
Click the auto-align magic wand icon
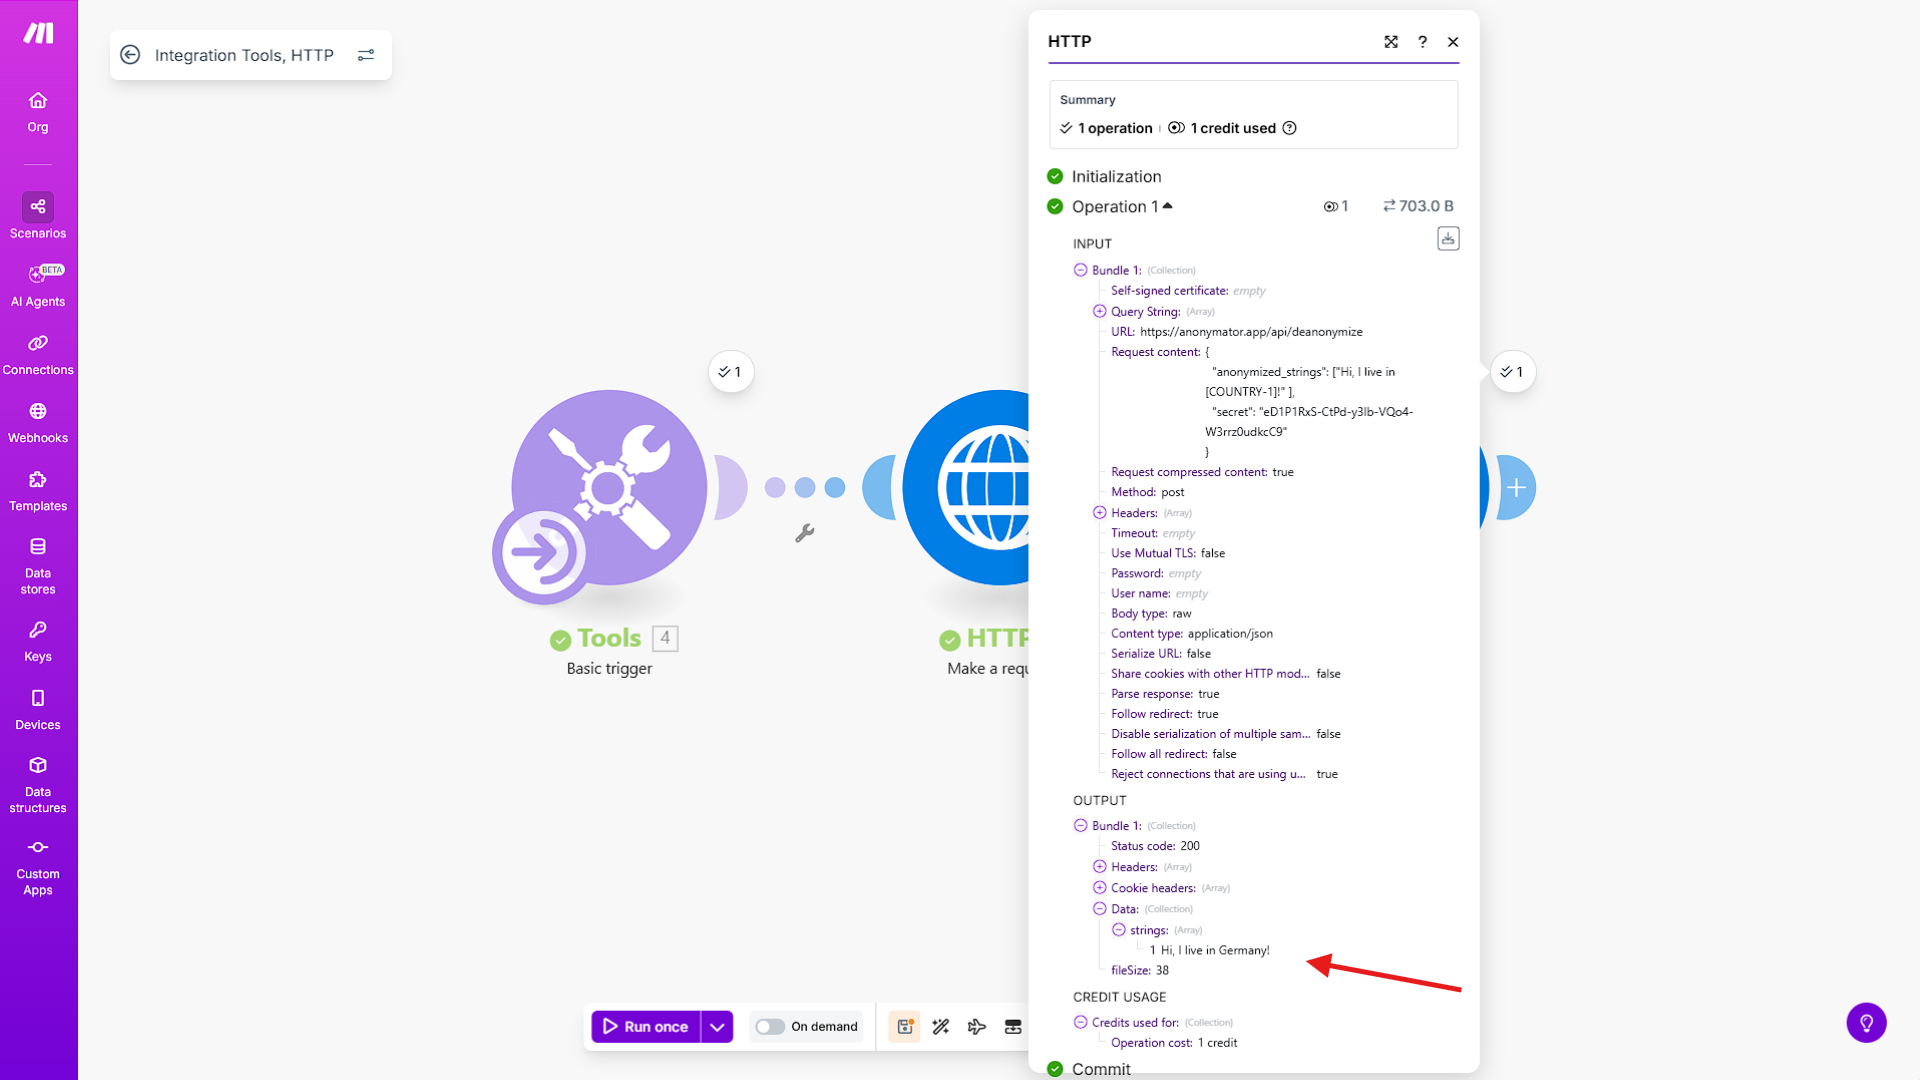pyautogui.click(x=941, y=1027)
